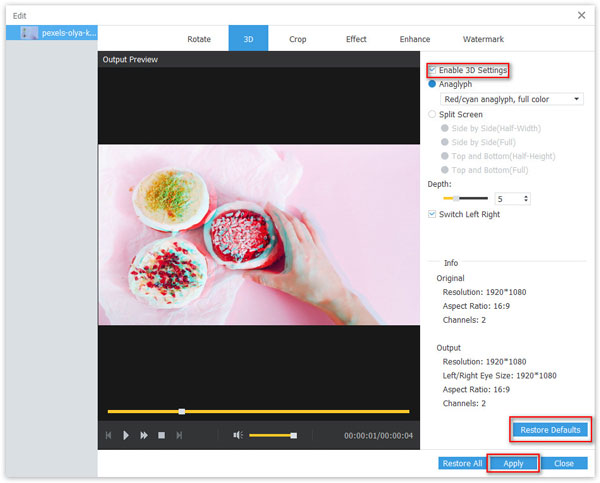Mute the preview volume speaker icon
The image size is (600, 483).
pos(238,435)
